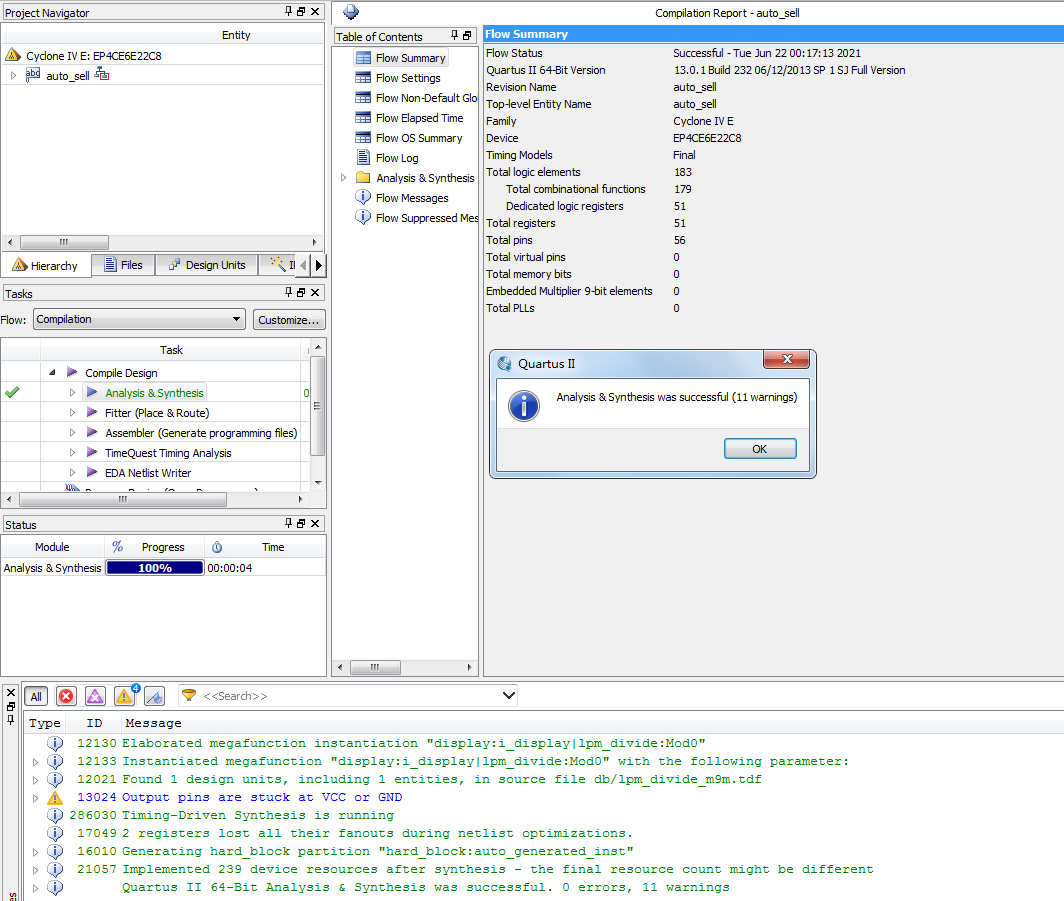Switch to Design Units tab

[207, 265]
